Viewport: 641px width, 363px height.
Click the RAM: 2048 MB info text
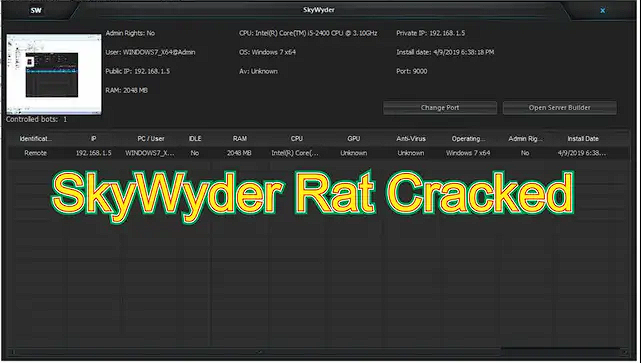pos(126,90)
